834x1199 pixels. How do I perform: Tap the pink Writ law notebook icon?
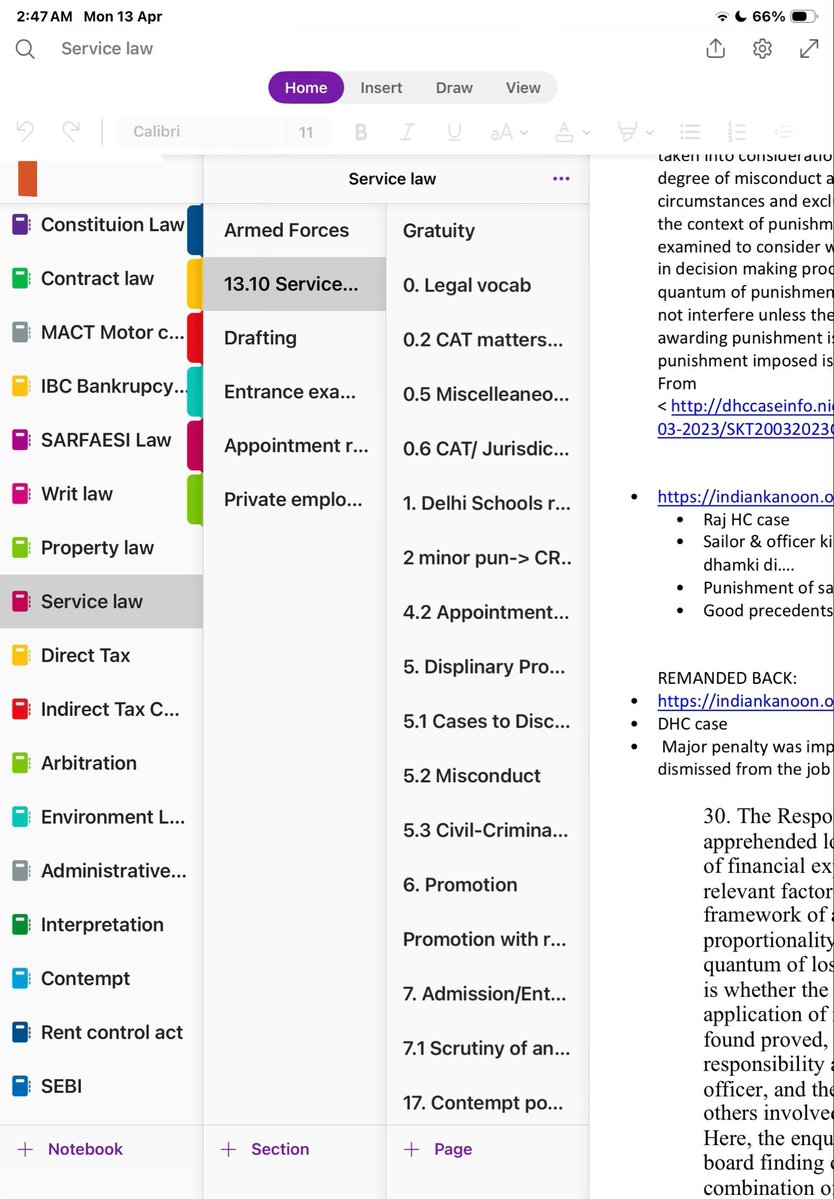[x=21, y=494]
